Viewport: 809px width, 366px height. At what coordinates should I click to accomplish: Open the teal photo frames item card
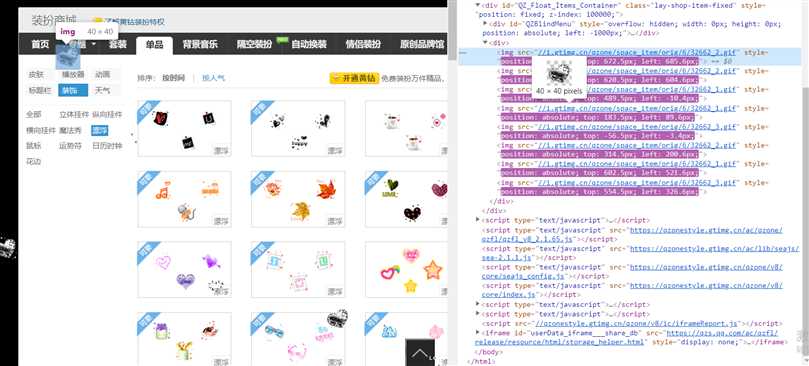298,269
